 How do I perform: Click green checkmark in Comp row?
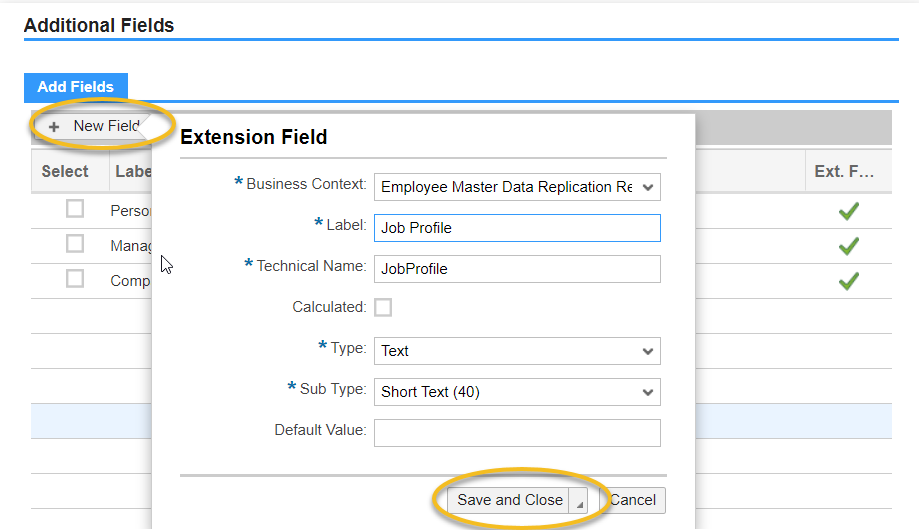pyautogui.click(x=848, y=281)
